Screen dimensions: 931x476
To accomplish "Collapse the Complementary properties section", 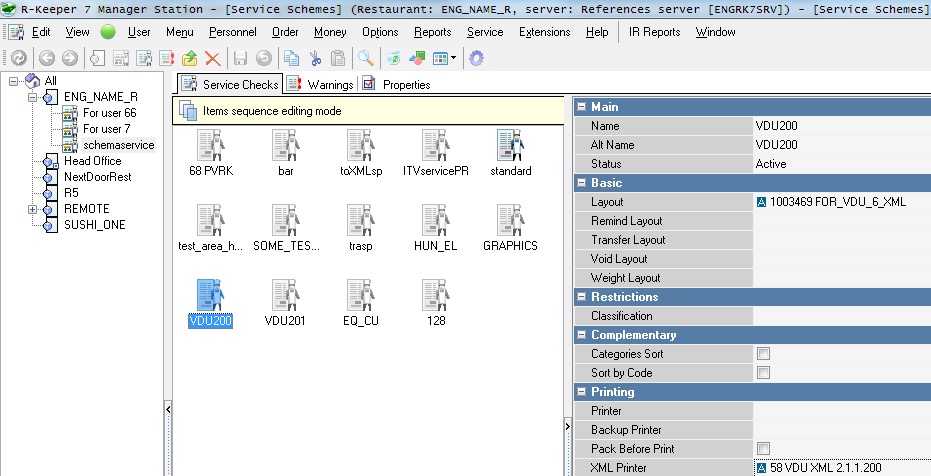I will point(581,335).
